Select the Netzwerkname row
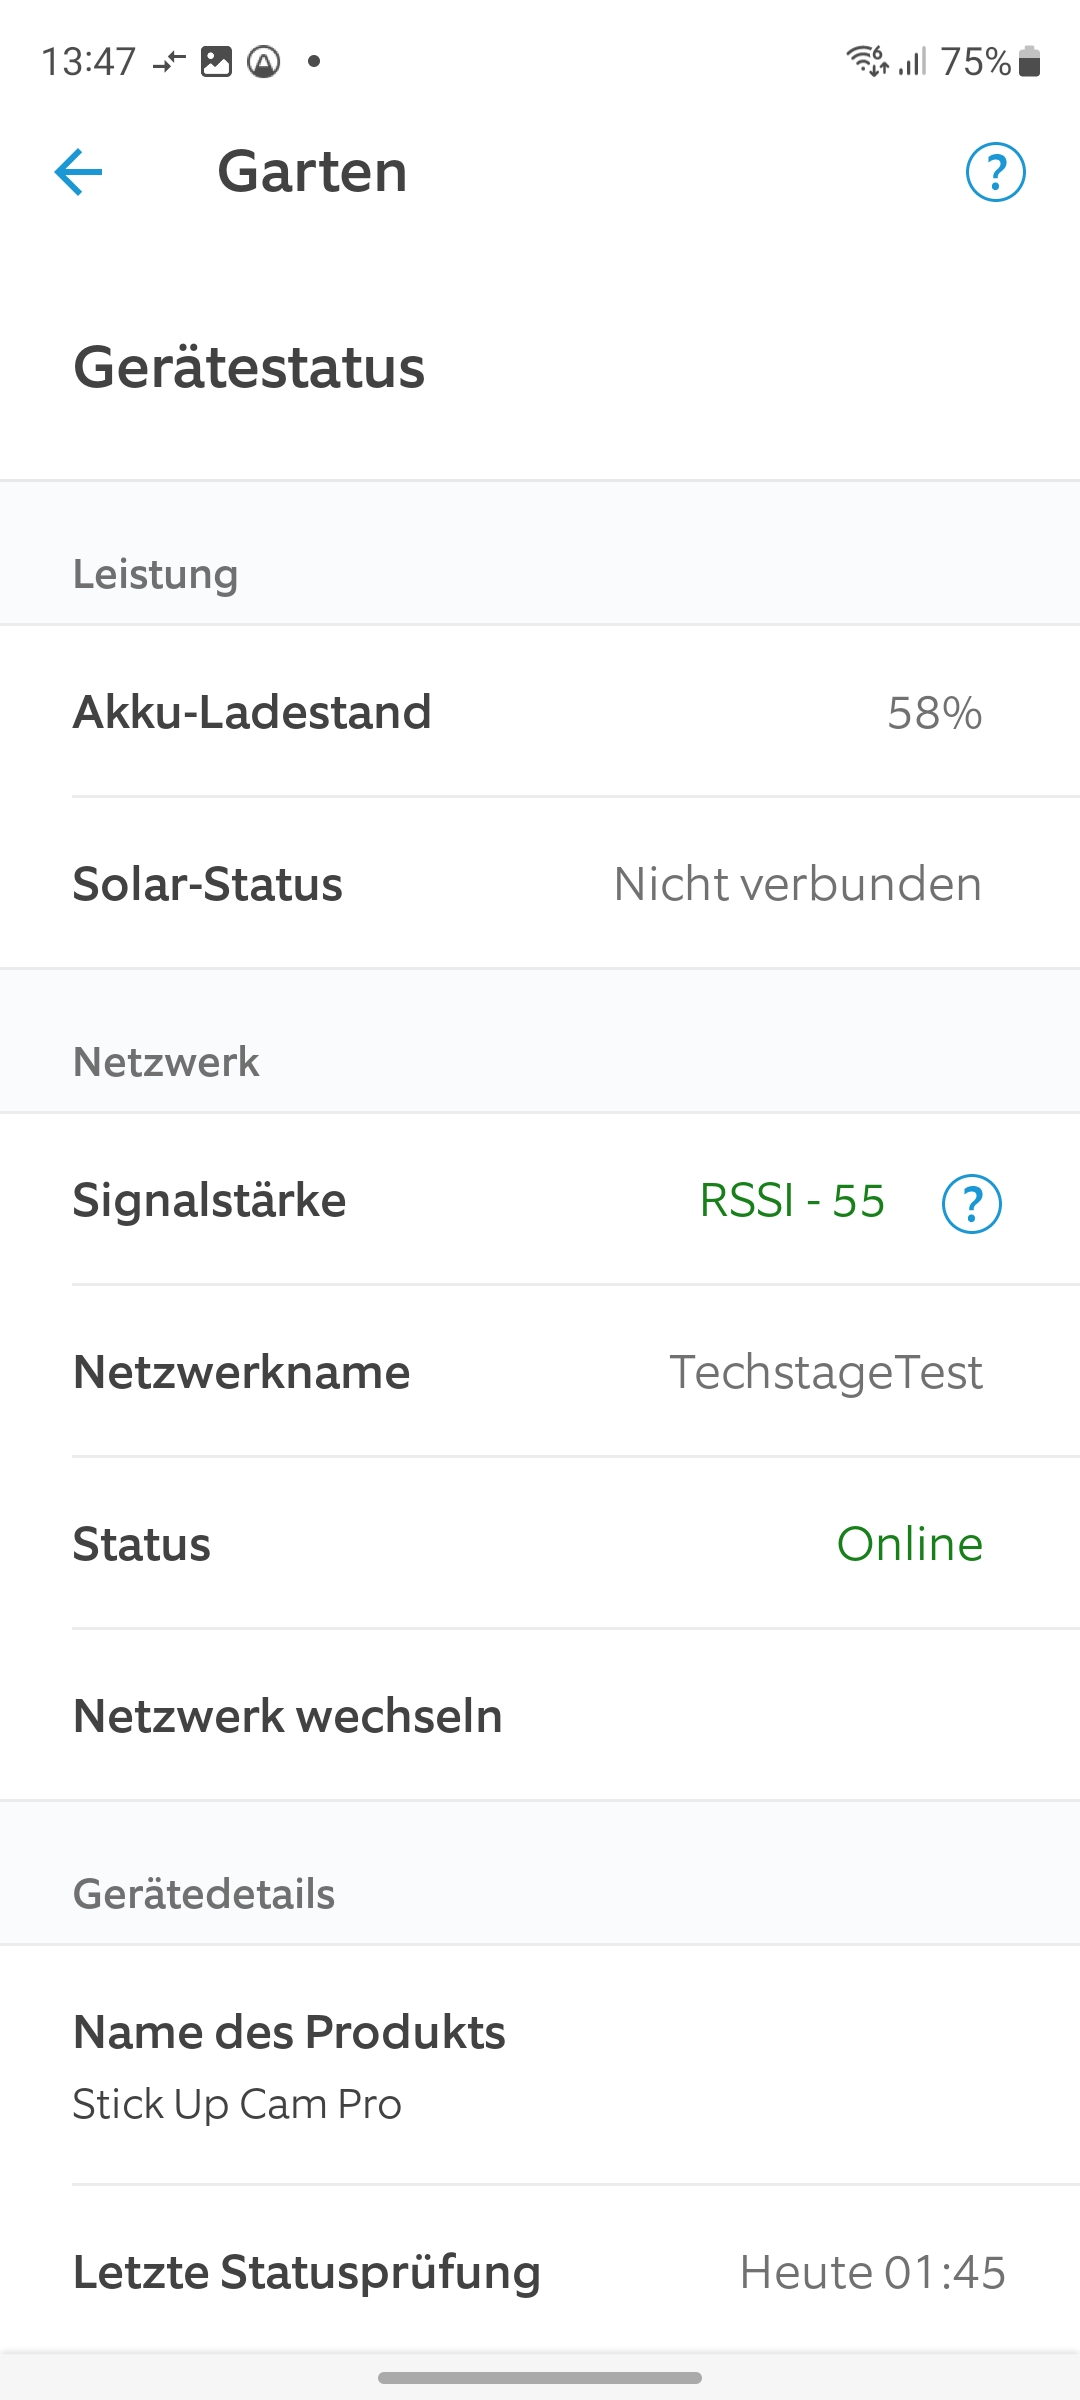This screenshot has height=2400, width=1080. click(x=540, y=1372)
